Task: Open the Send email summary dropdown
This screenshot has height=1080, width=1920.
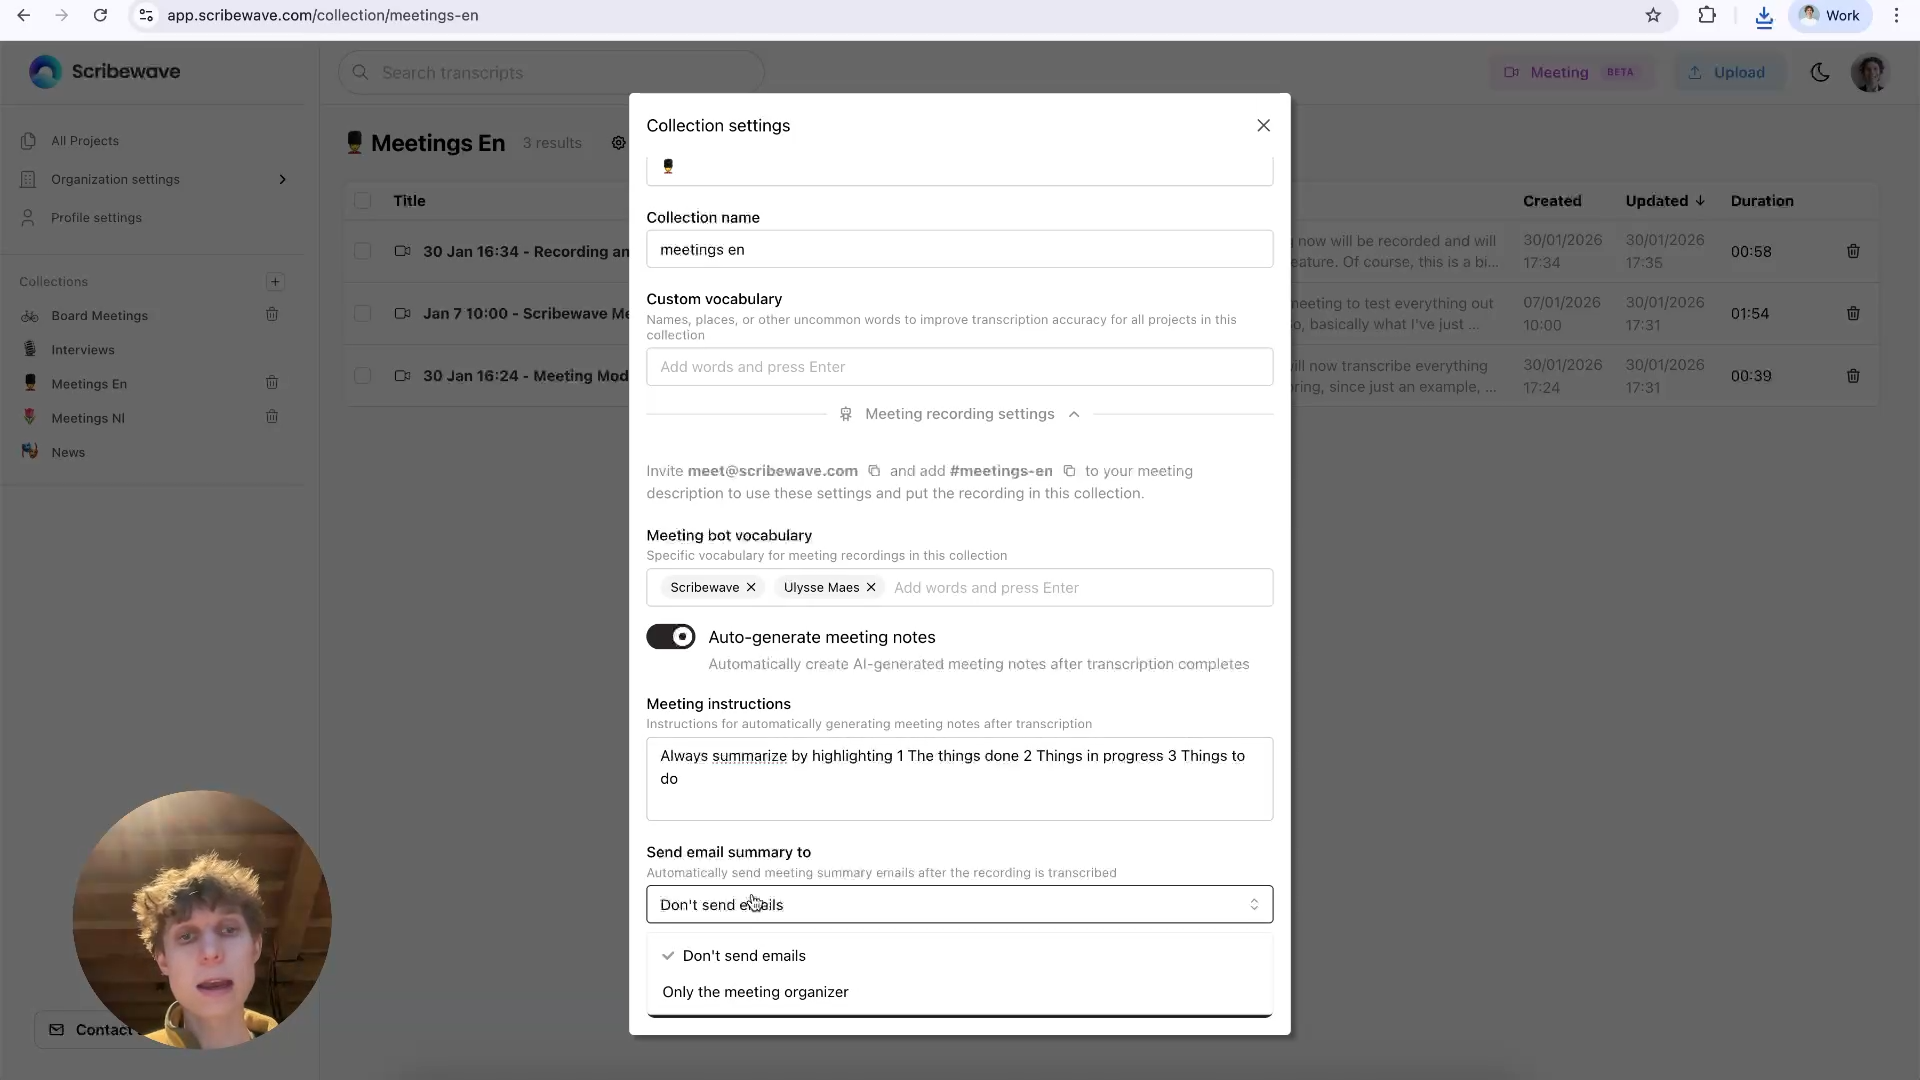Action: [x=958, y=904]
